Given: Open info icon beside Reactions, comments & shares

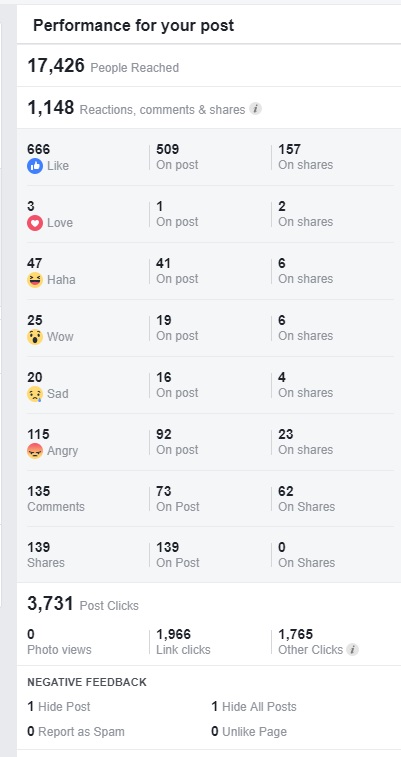Looking at the screenshot, I should coord(256,109).
